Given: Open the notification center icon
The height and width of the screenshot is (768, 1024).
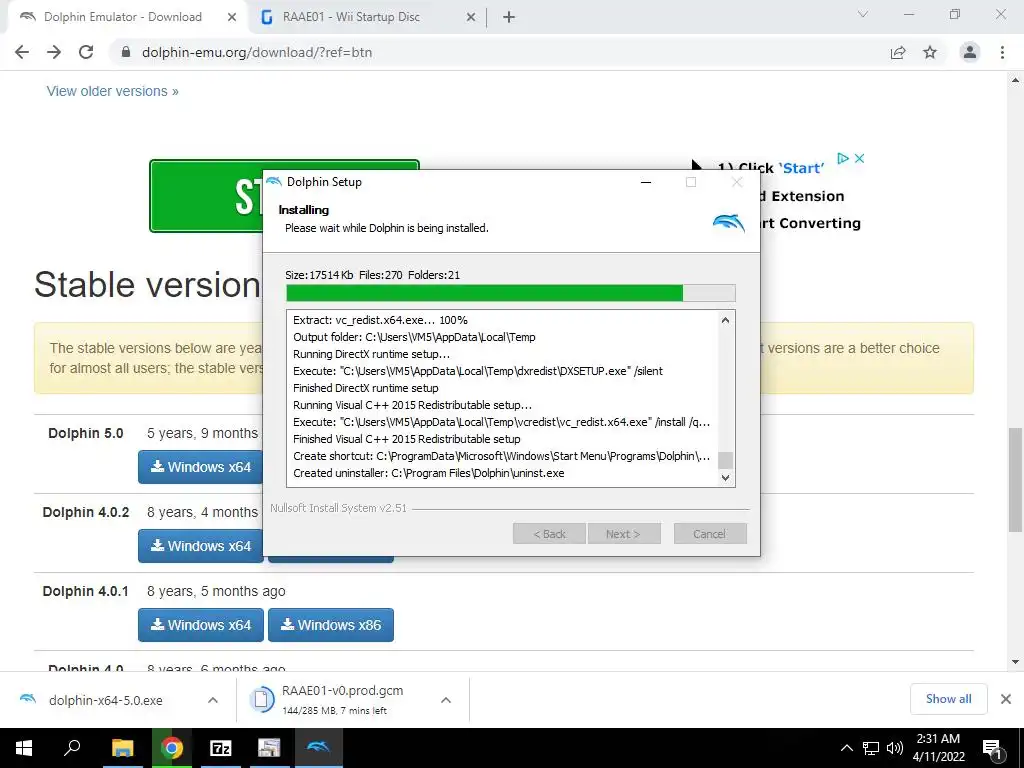Looking at the screenshot, I should point(992,748).
